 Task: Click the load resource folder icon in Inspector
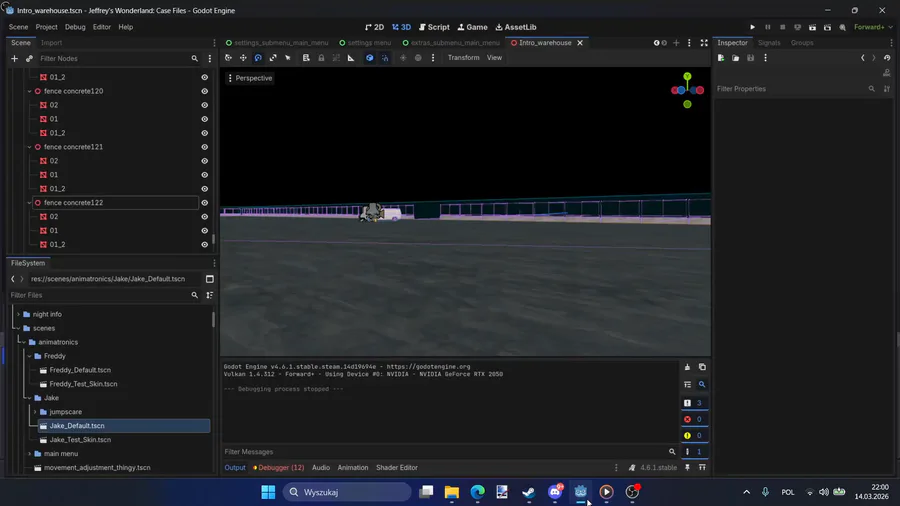point(735,58)
